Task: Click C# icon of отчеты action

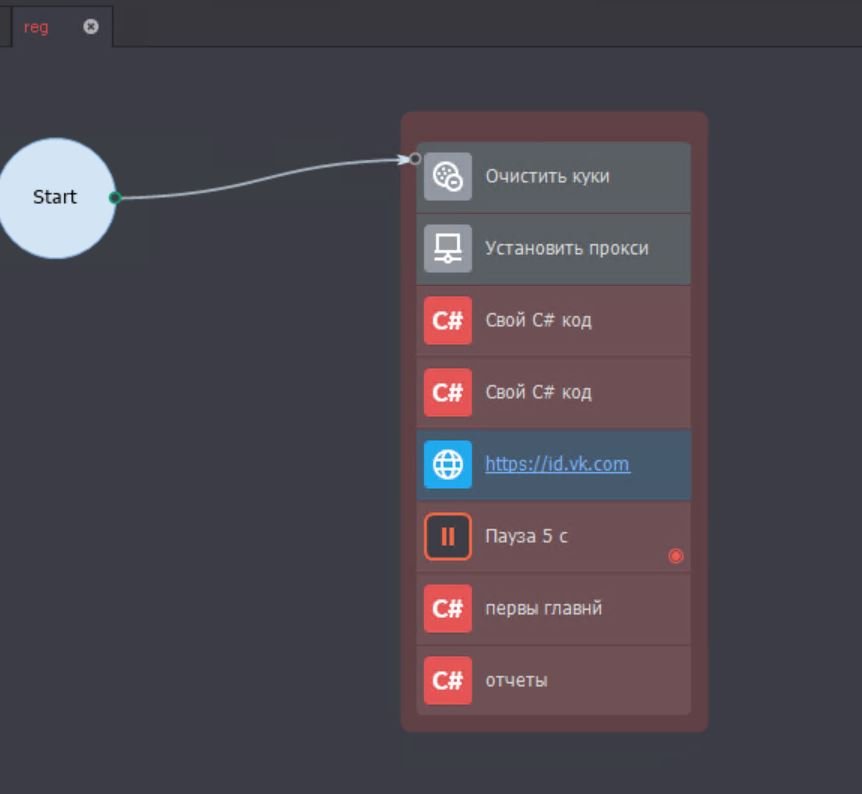Action: pyautogui.click(x=447, y=681)
